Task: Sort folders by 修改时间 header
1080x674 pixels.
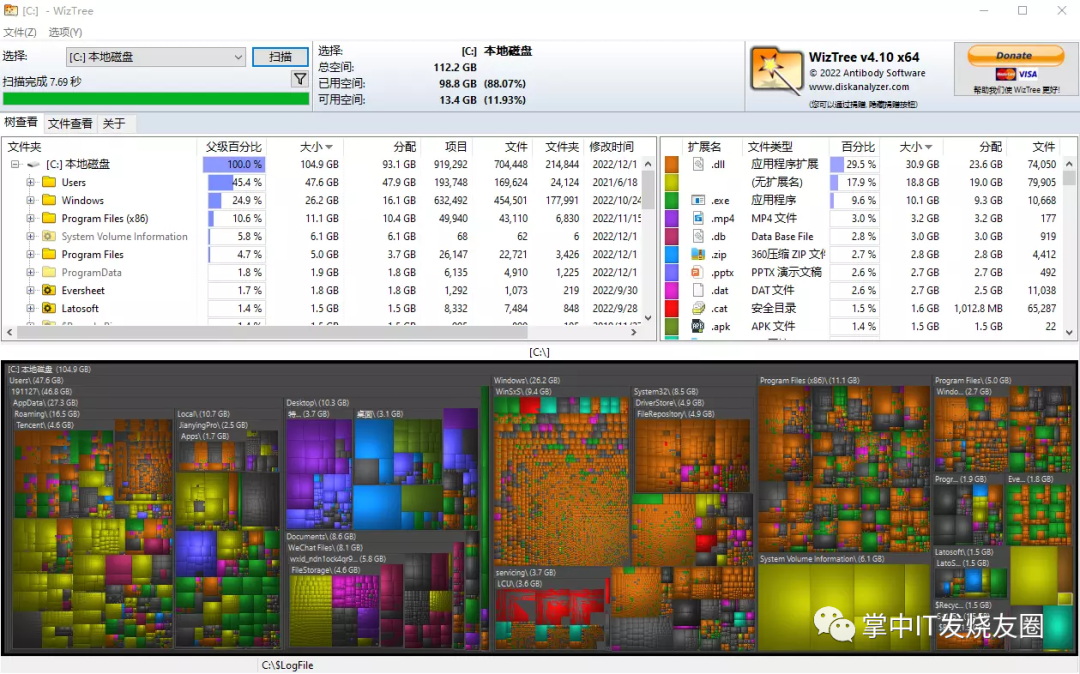Action: (x=612, y=147)
